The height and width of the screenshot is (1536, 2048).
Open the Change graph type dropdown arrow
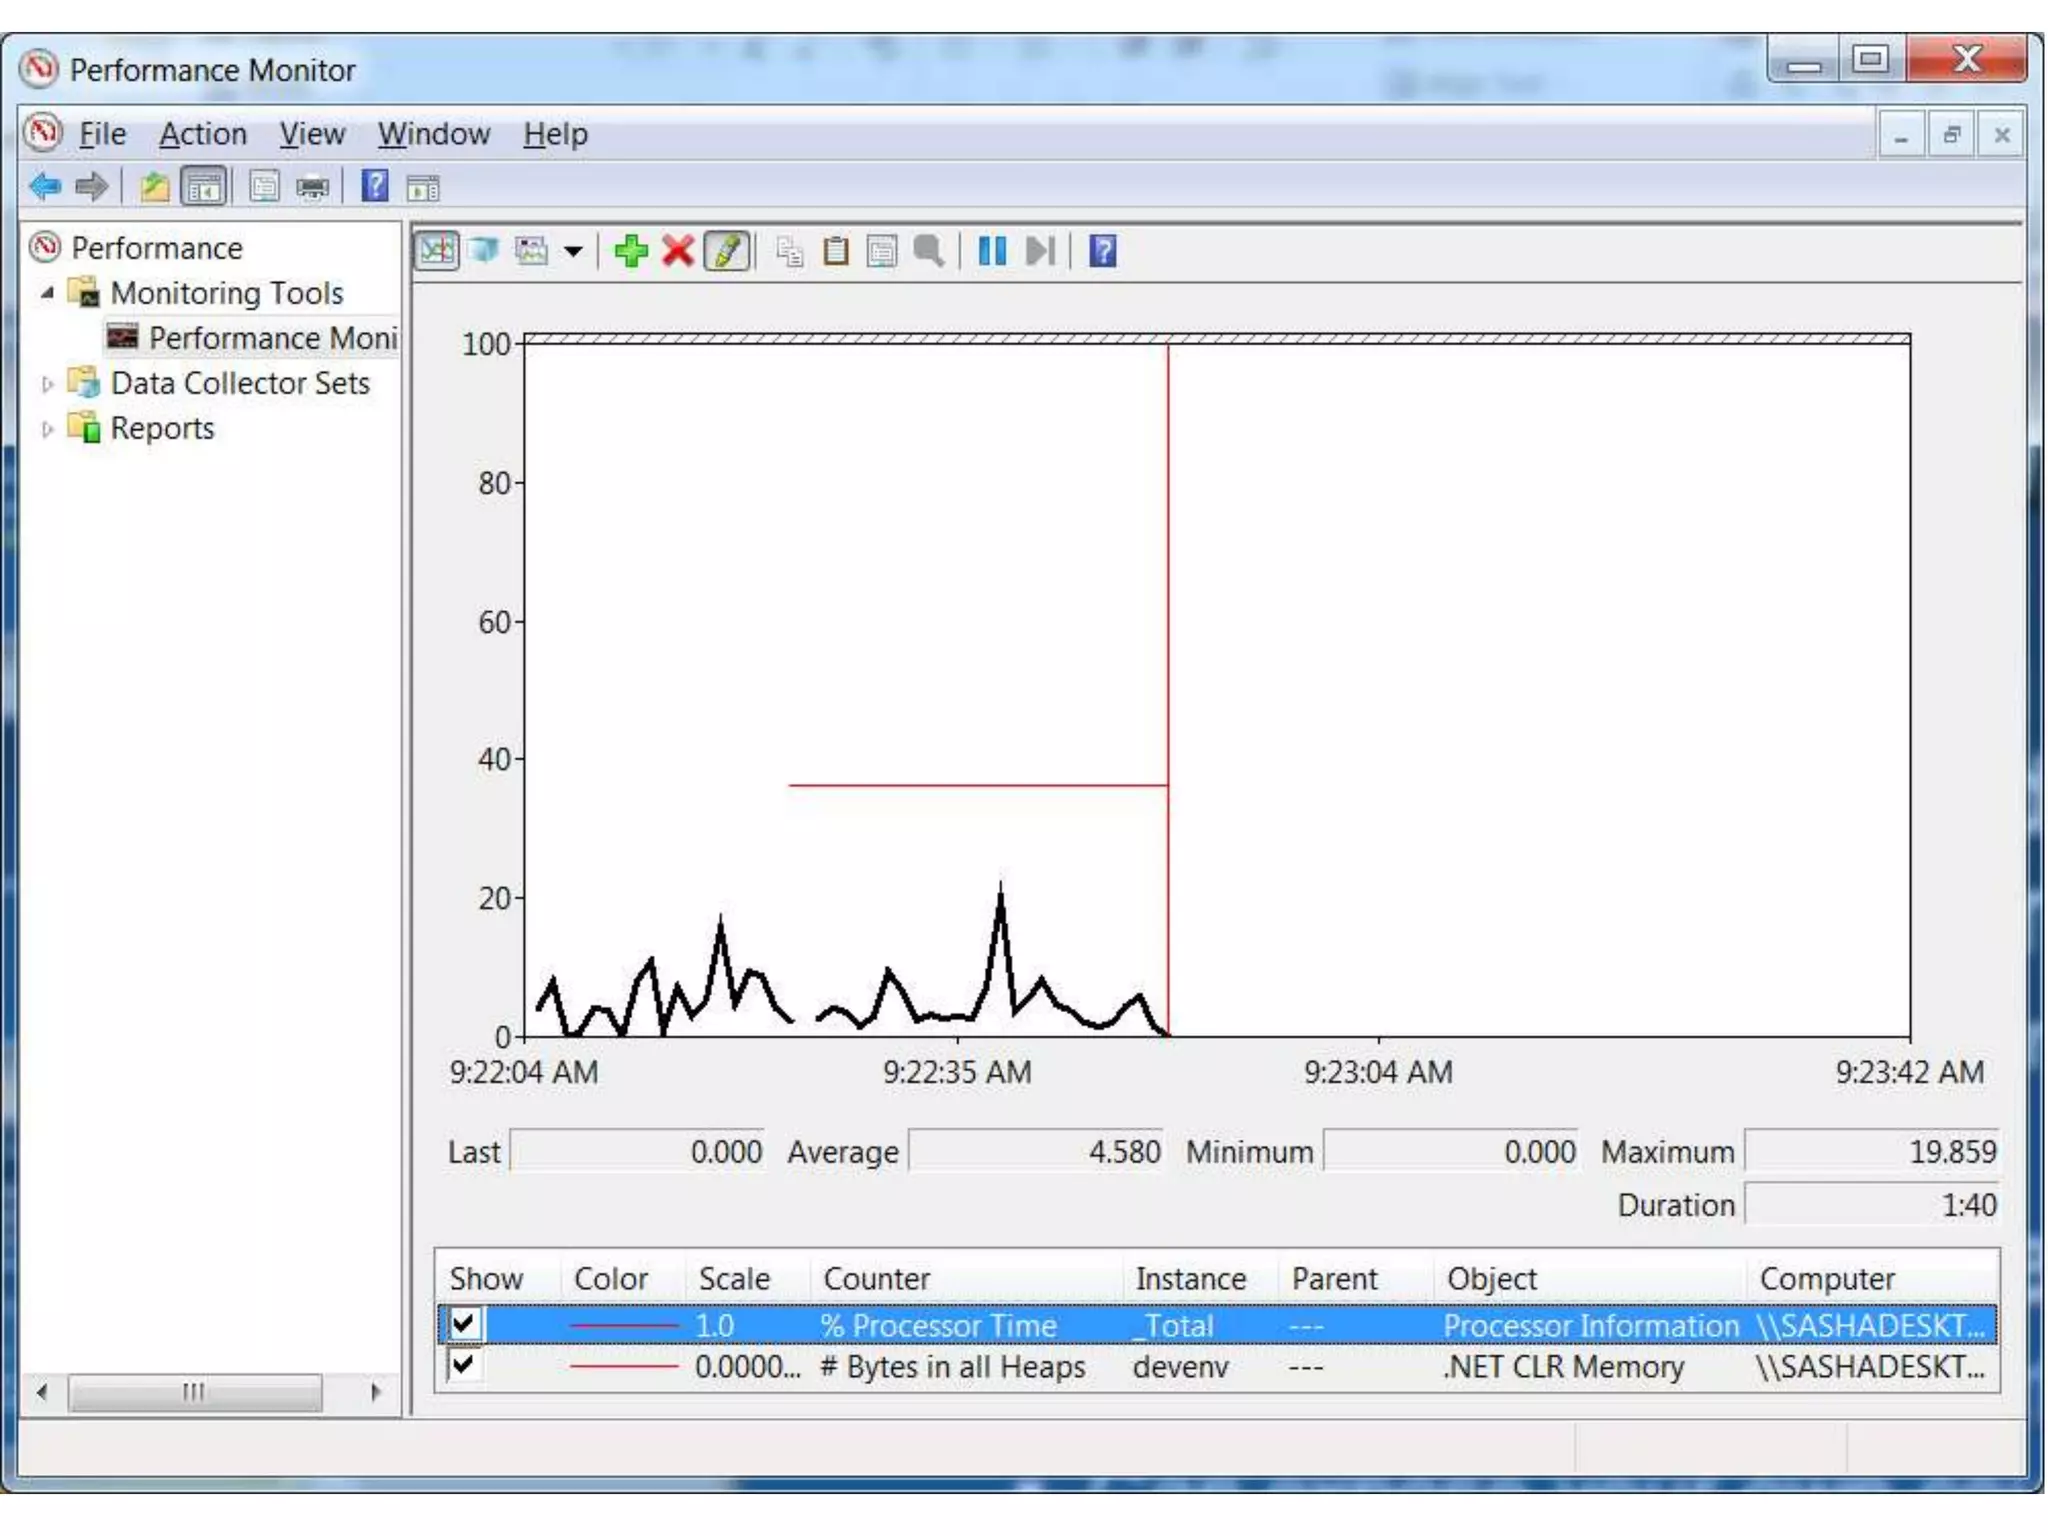click(x=573, y=252)
